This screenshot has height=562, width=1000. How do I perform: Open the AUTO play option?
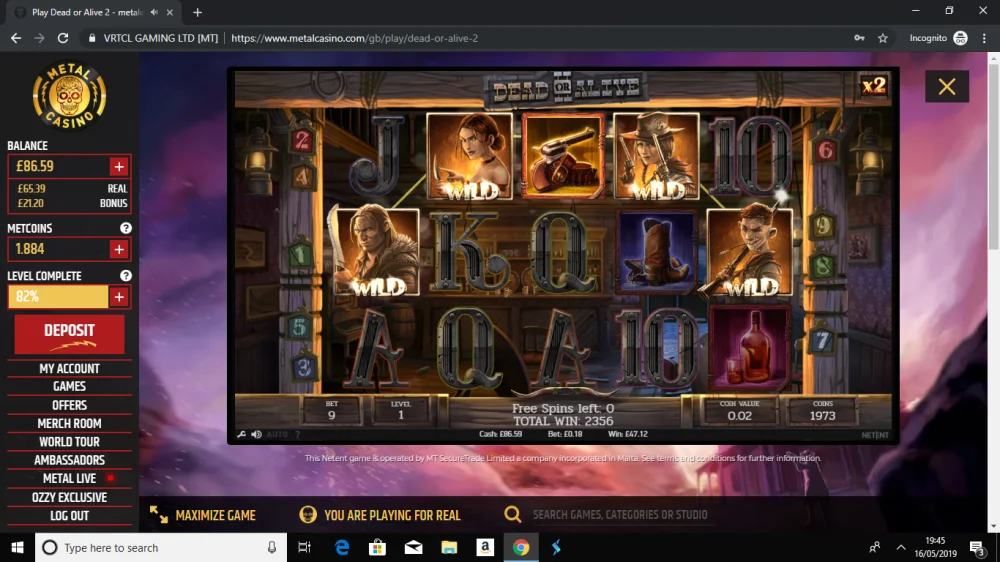click(277, 434)
